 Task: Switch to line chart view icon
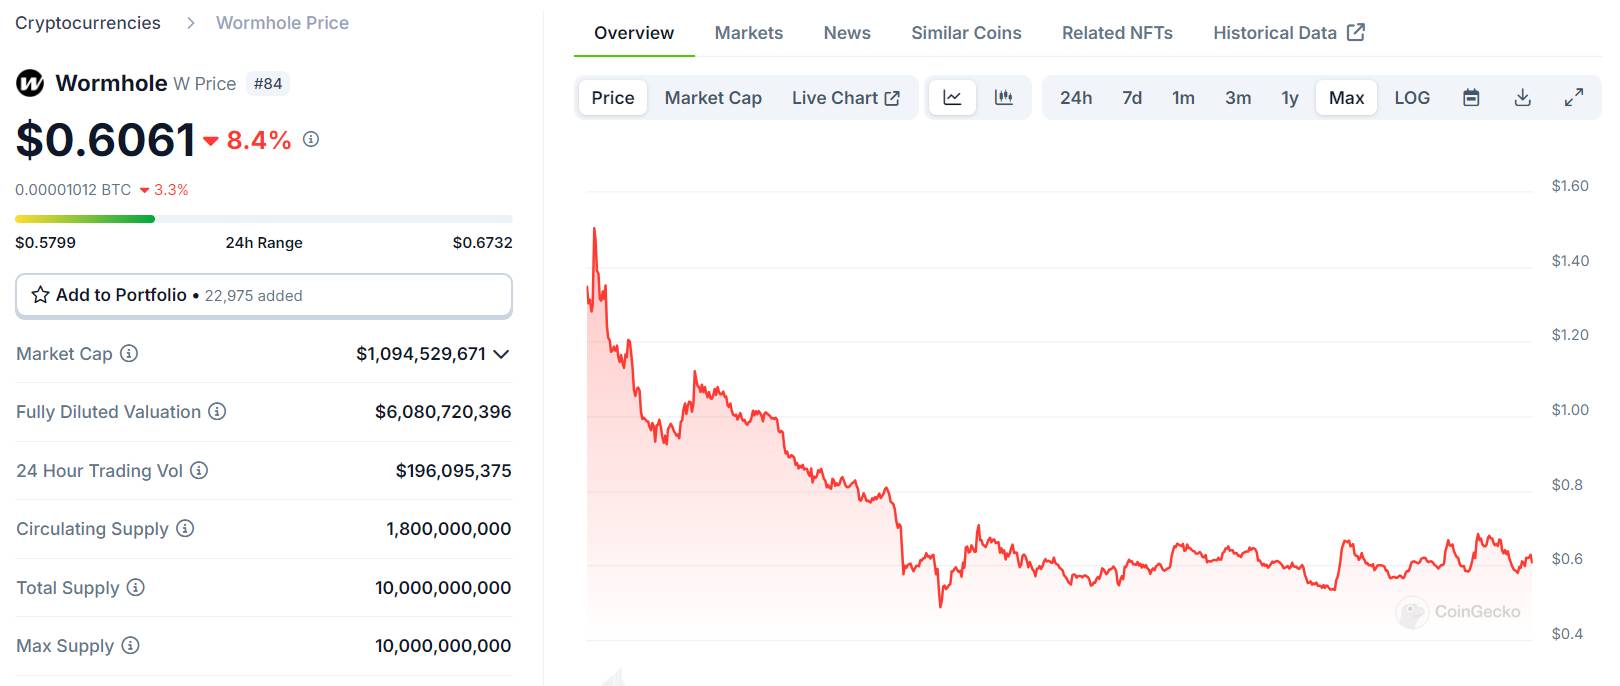point(952,98)
